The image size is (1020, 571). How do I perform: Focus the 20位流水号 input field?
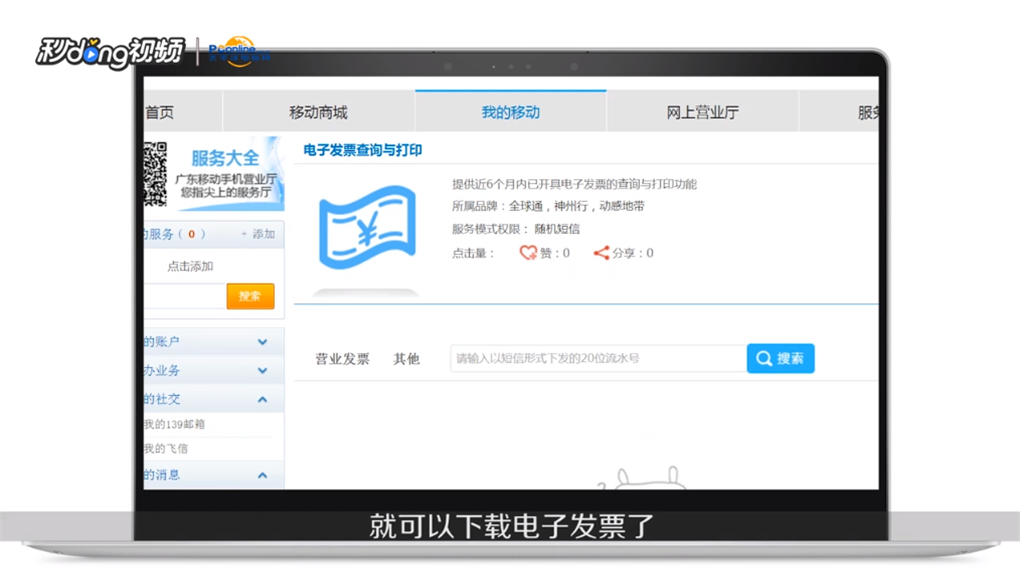click(x=598, y=358)
